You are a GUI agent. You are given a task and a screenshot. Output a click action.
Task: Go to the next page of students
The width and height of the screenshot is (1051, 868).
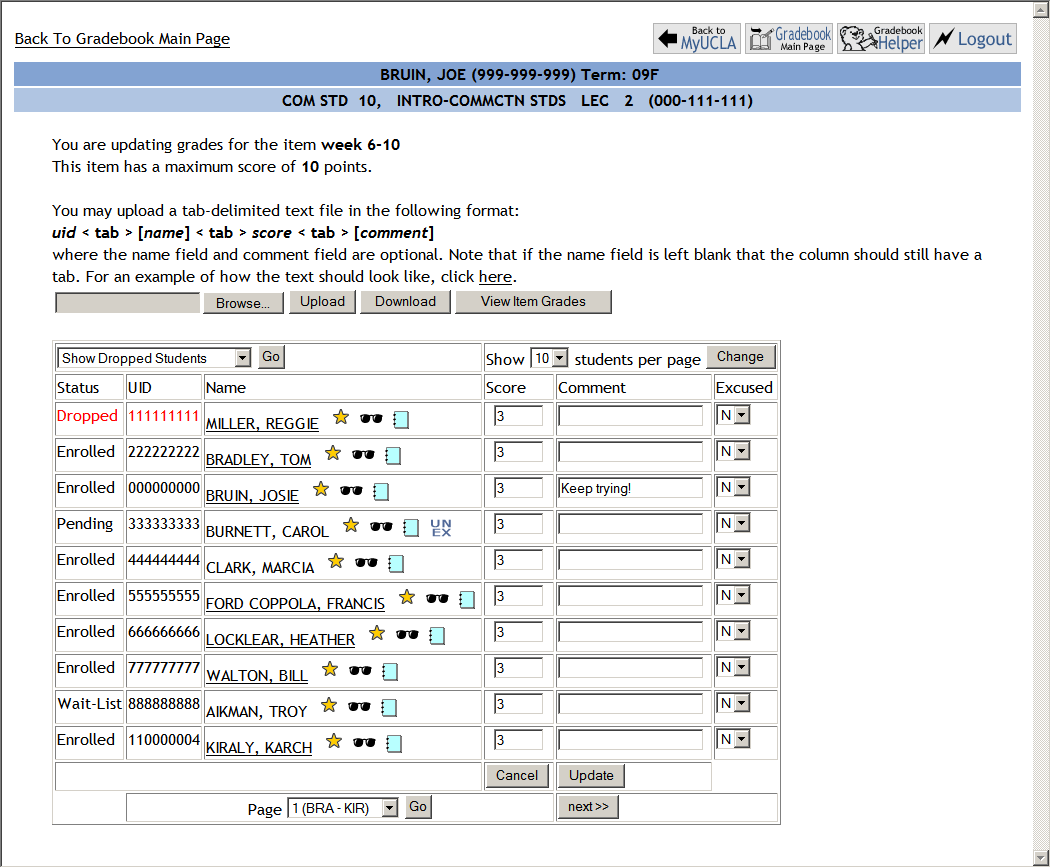[x=587, y=807]
